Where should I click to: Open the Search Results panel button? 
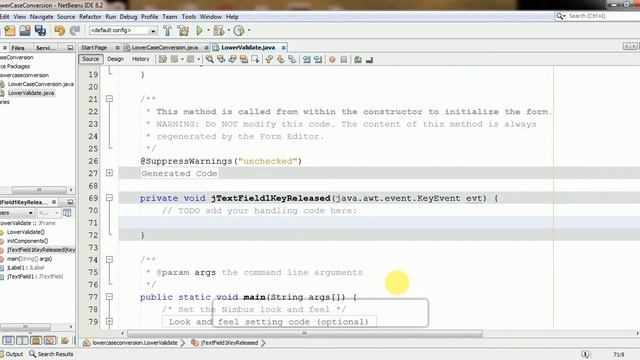51,354
